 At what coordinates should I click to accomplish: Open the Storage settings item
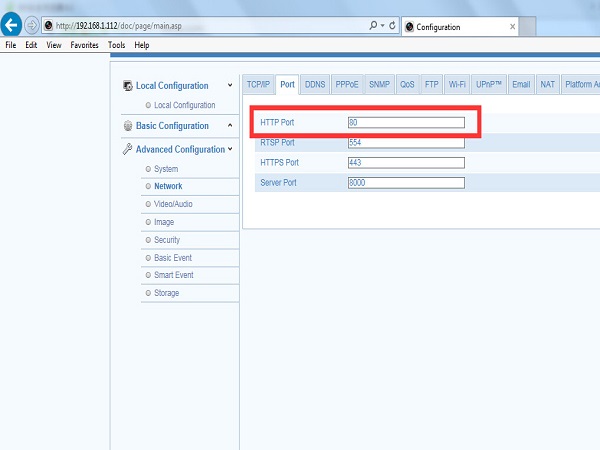click(166, 293)
